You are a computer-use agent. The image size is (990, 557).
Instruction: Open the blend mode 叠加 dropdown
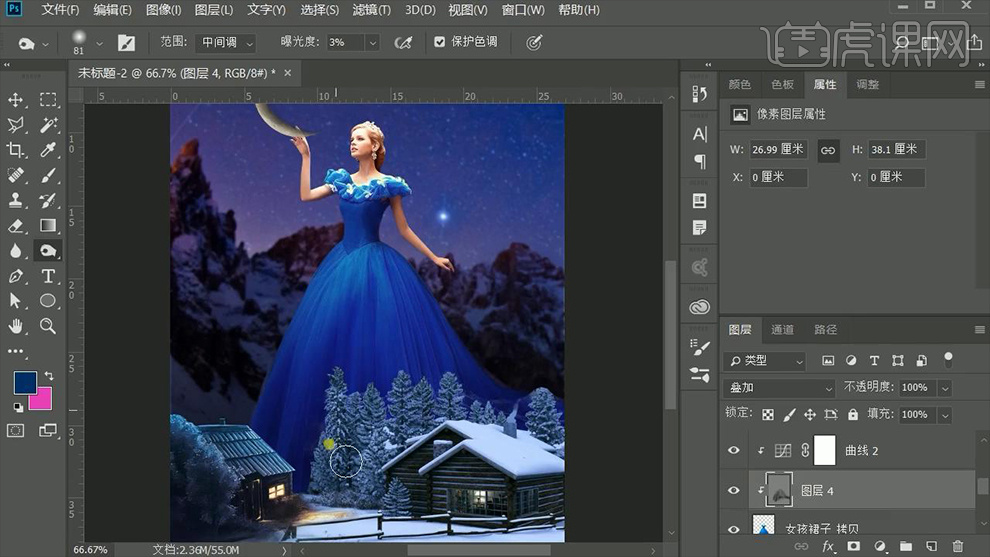pos(779,388)
